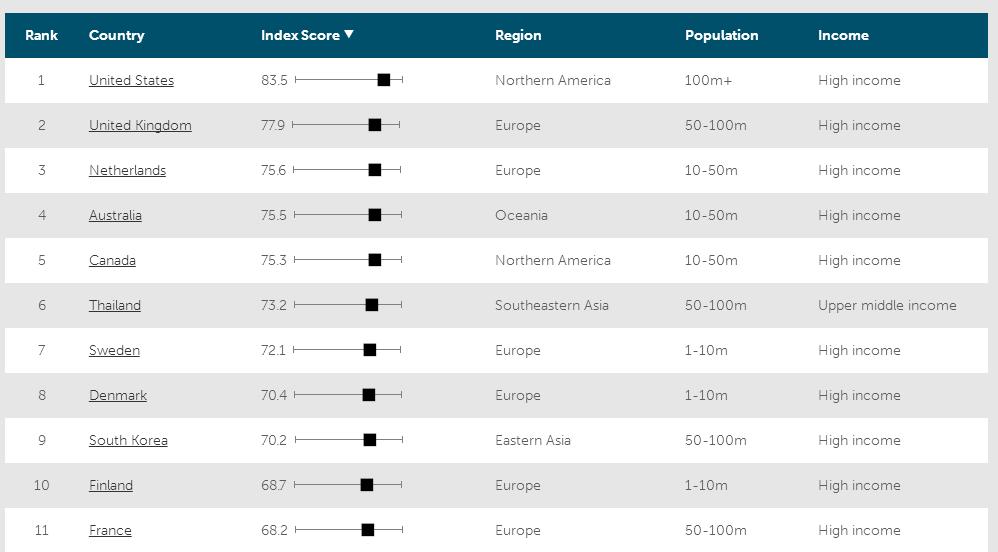Click the Population column header
Viewport: 998px width, 552px height.
coord(721,35)
